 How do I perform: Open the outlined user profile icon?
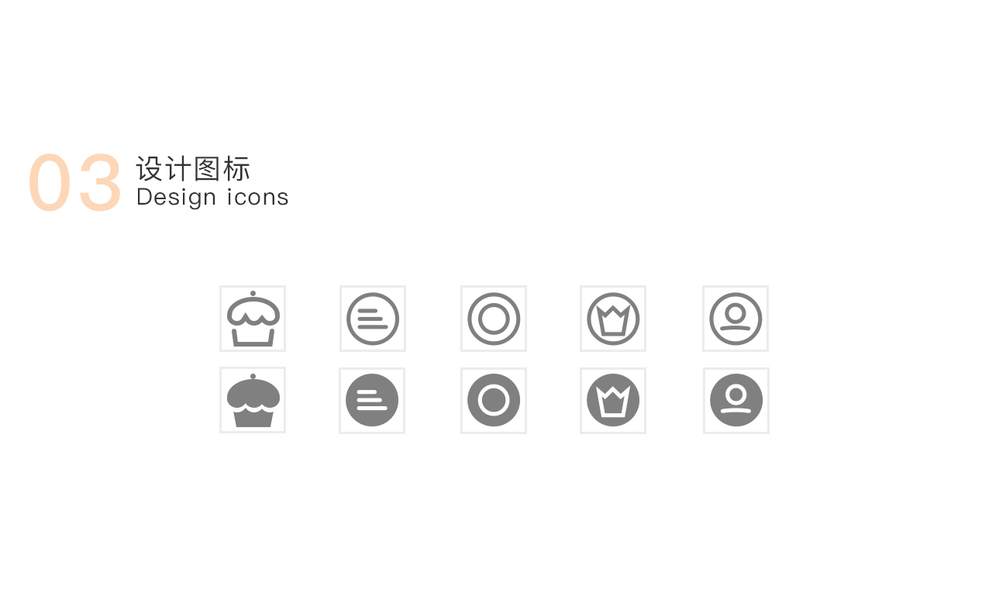point(736,319)
